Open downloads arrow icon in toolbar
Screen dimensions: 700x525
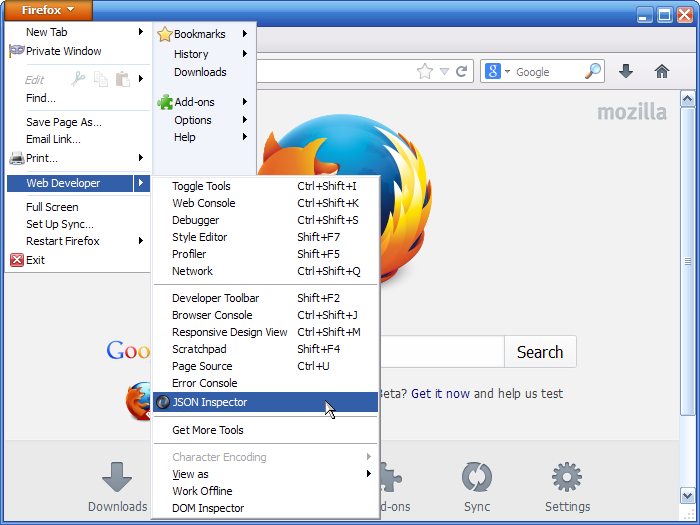626,71
